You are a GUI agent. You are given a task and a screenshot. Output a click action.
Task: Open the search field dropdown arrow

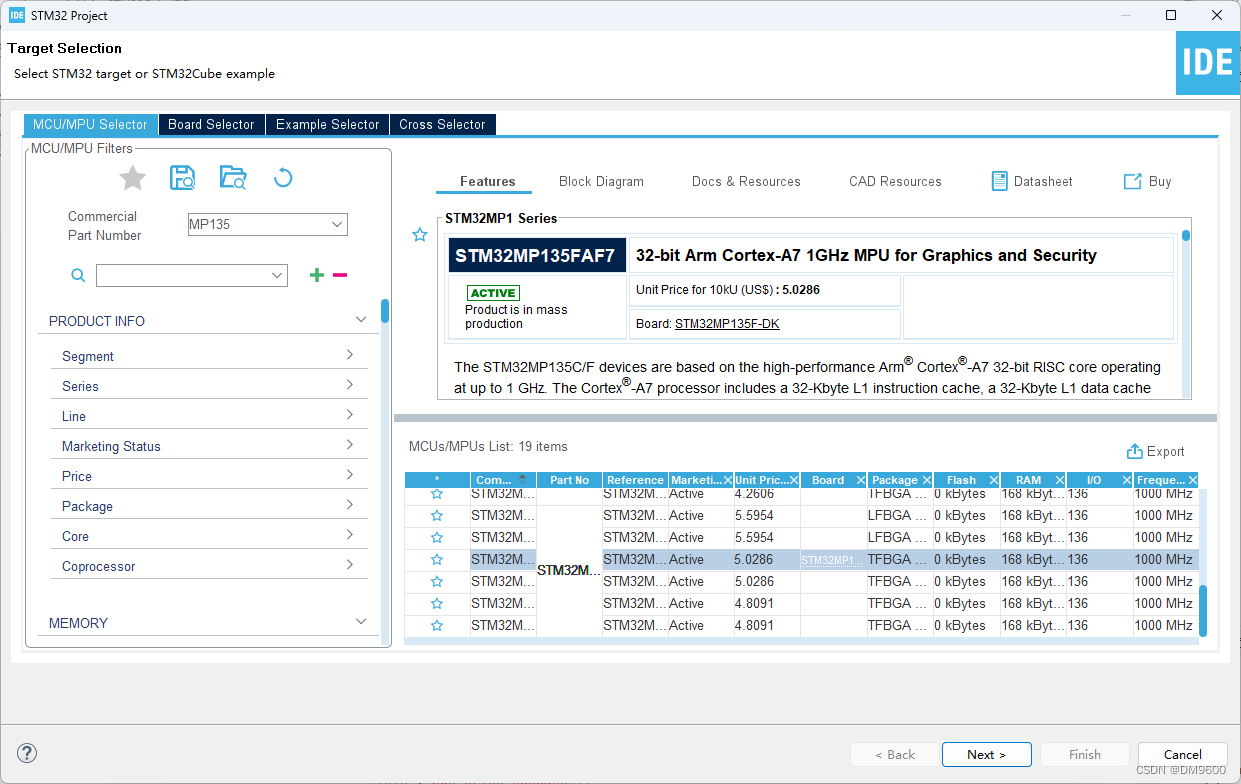coord(277,275)
